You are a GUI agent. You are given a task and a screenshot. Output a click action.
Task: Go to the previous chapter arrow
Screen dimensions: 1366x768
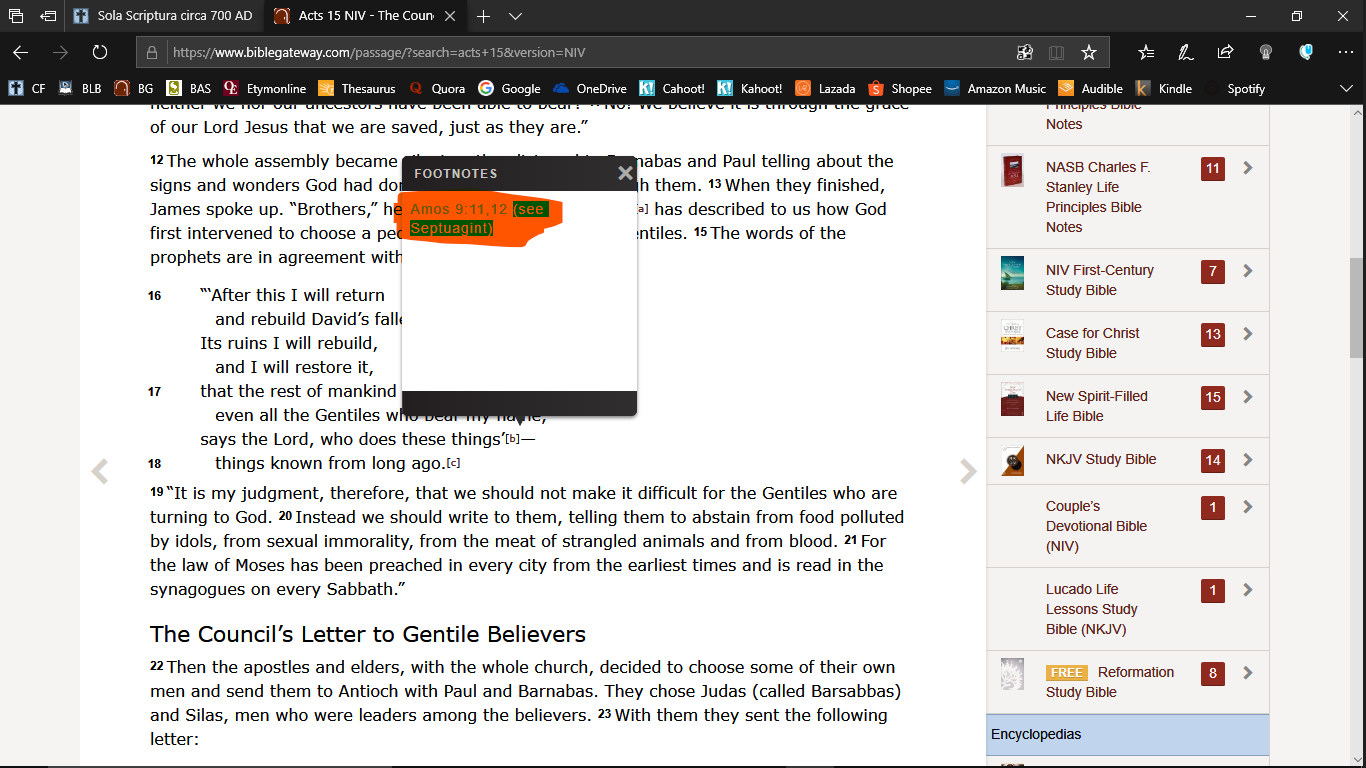(x=99, y=471)
